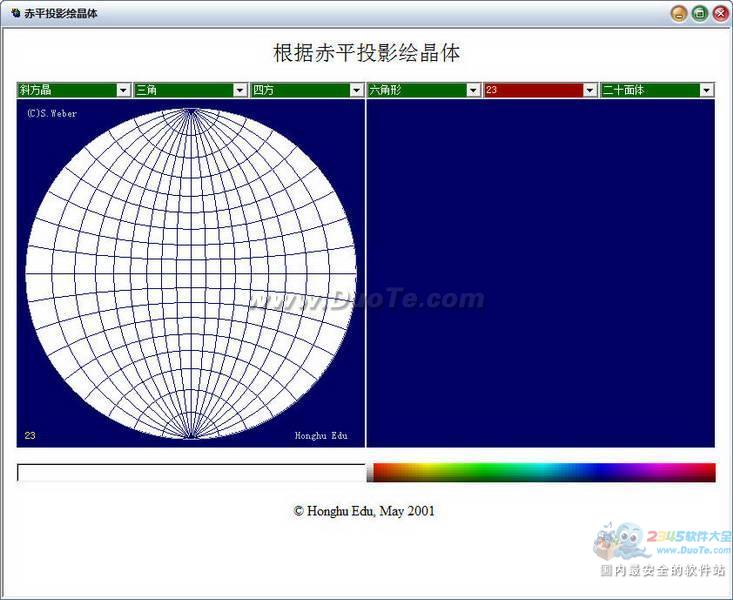Maximize the 赤平投影绘晶体 window
Image resolution: width=733 pixels, height=600 pixels.
pyautogui.click(x=700, y=14)
